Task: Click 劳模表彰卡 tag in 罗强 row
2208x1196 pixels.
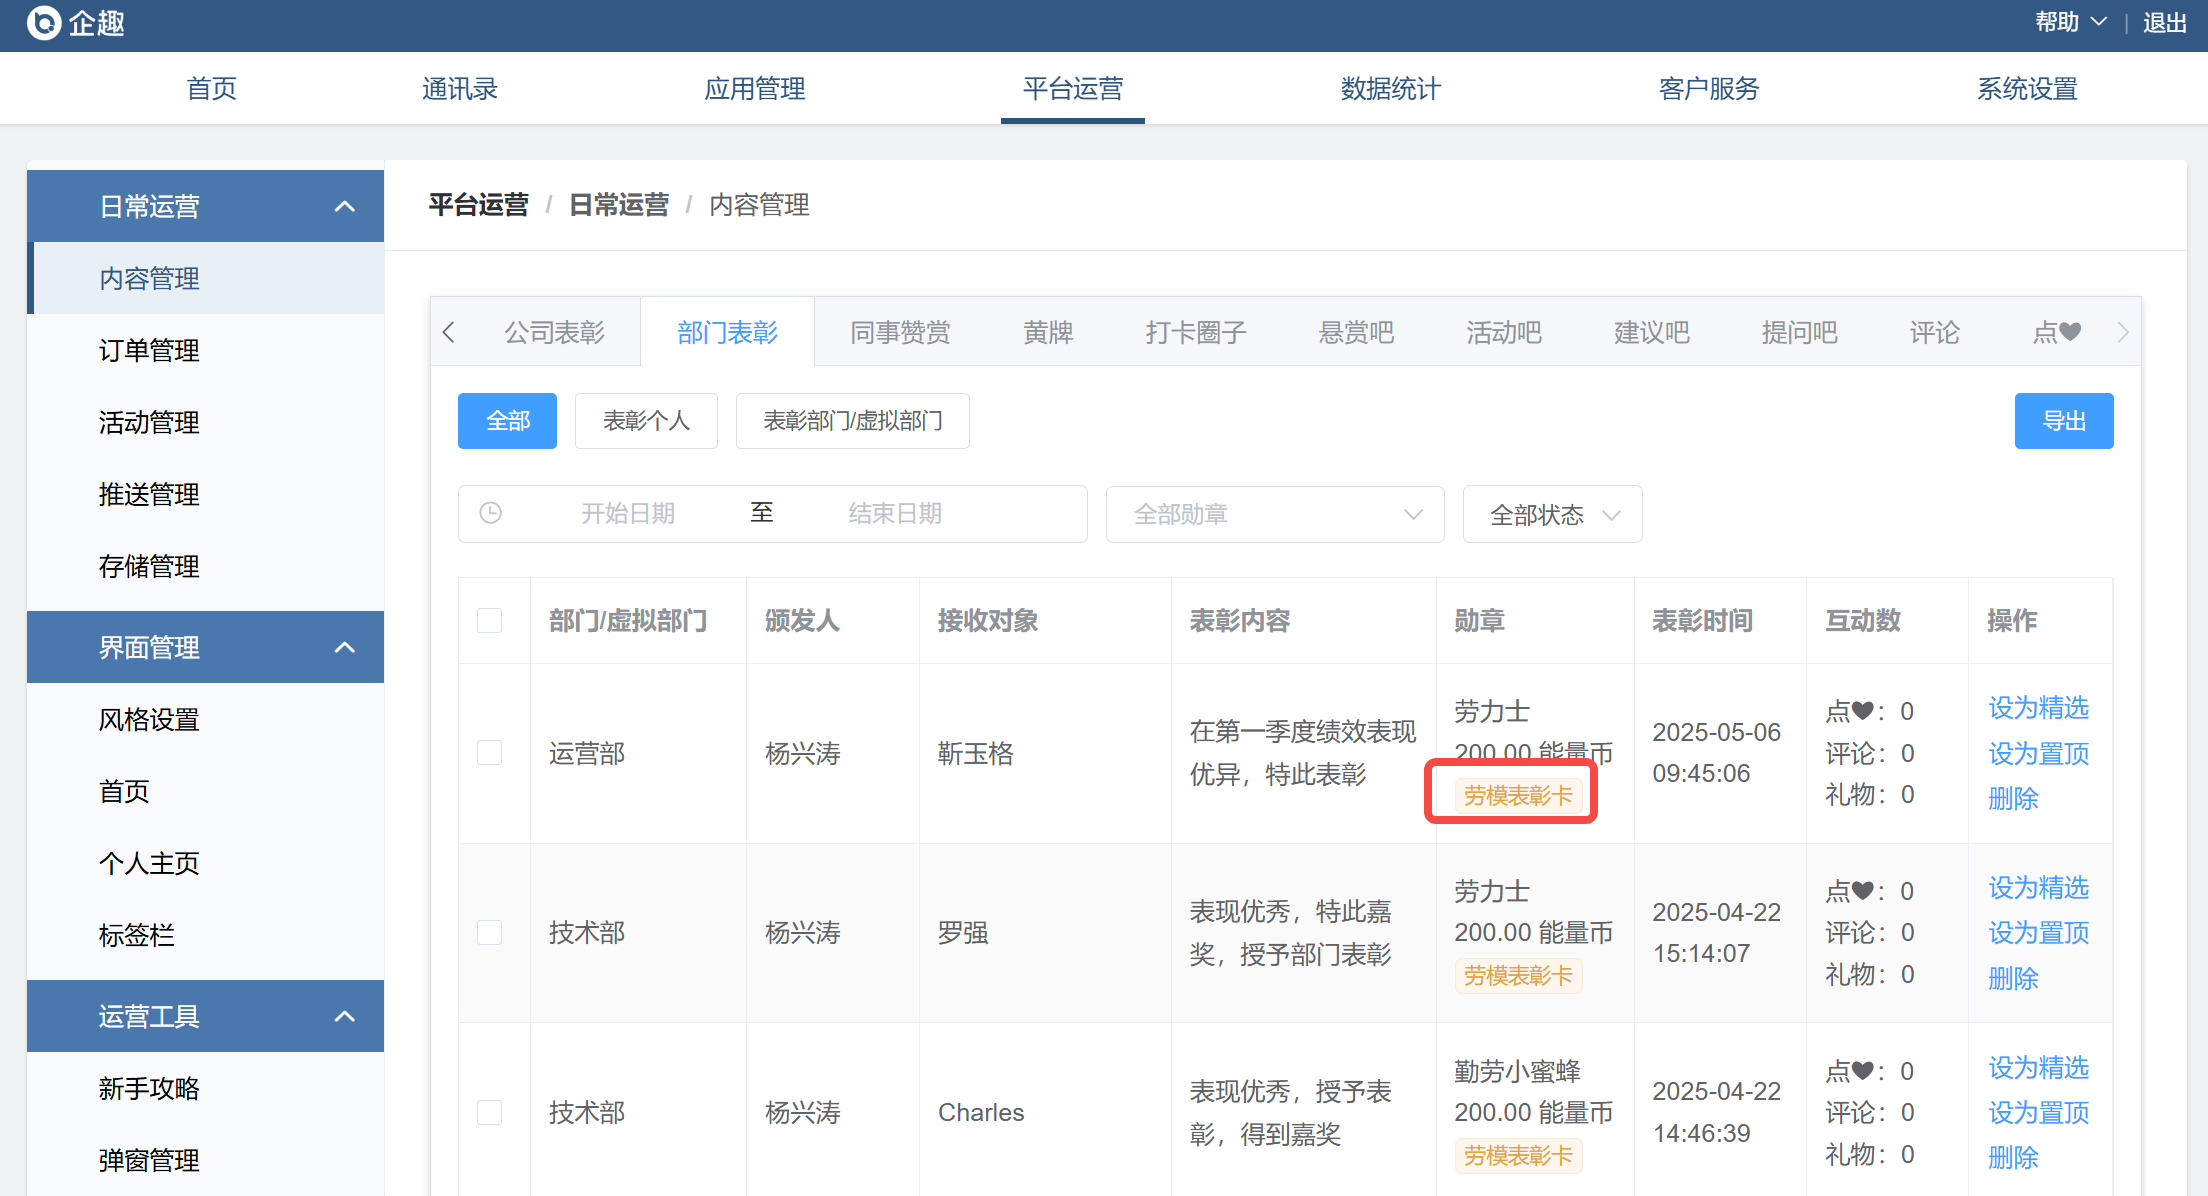Action: 1517,976
